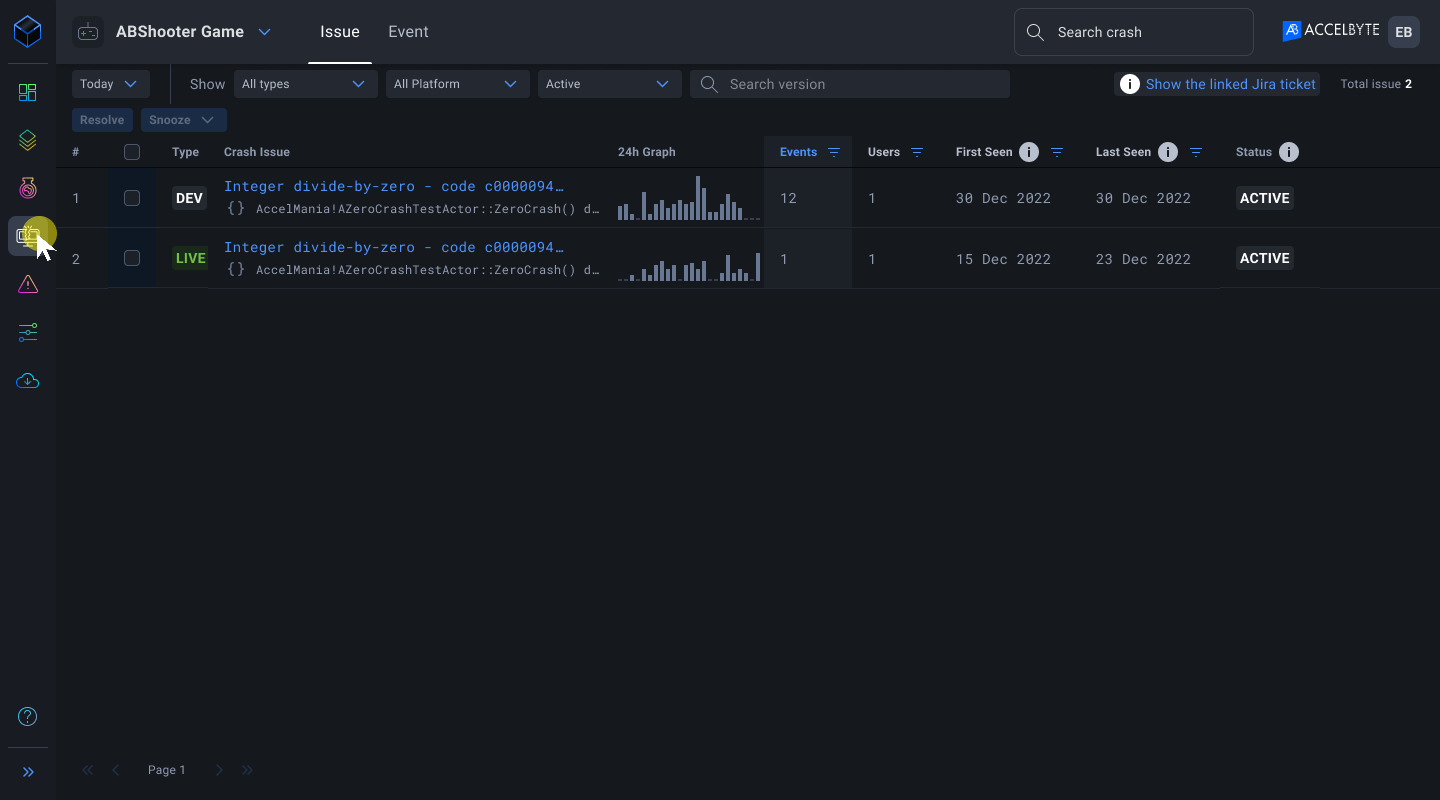1440x800 pixels.
Task: Click the Total issue 2 counter
Action: [1376, 84]
